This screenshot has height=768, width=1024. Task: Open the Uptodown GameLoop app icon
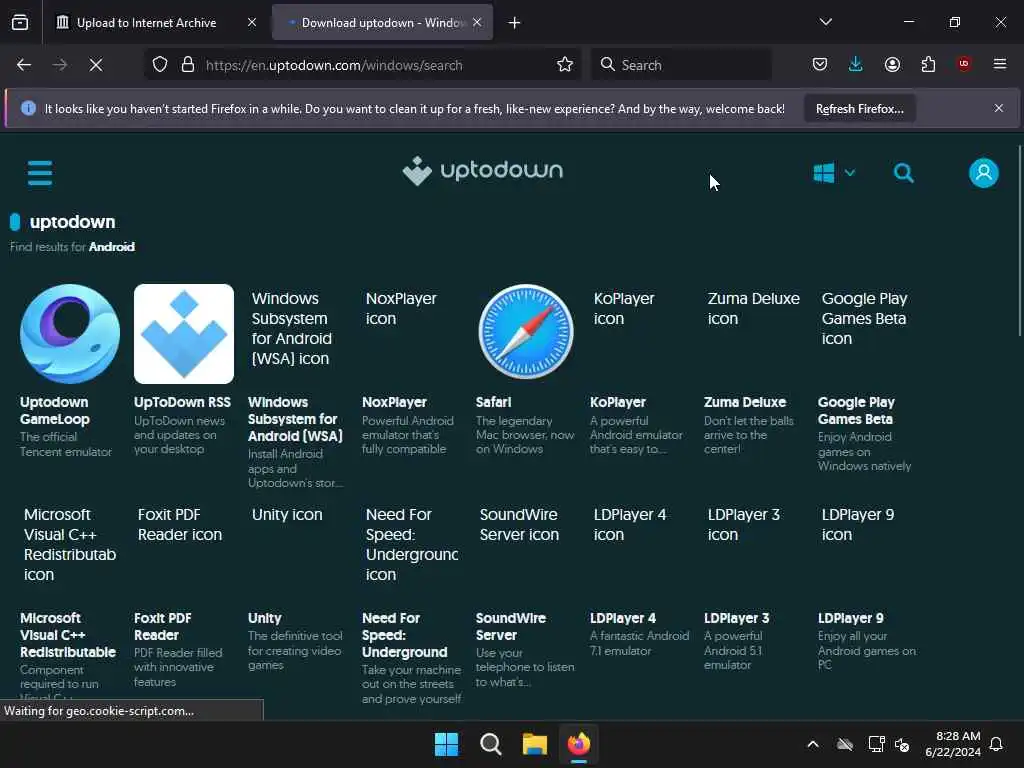click(x=70, y=334)
